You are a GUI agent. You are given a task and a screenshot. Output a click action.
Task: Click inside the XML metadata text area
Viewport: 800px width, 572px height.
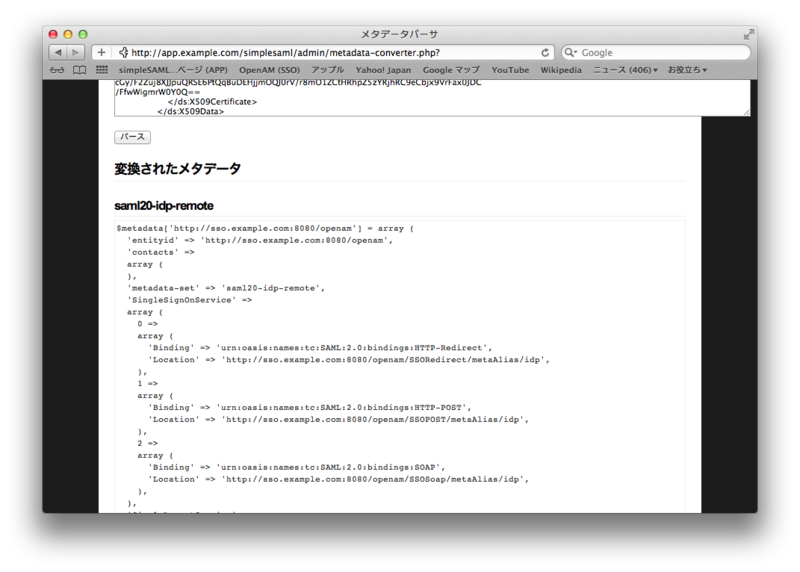click(432, 97)
